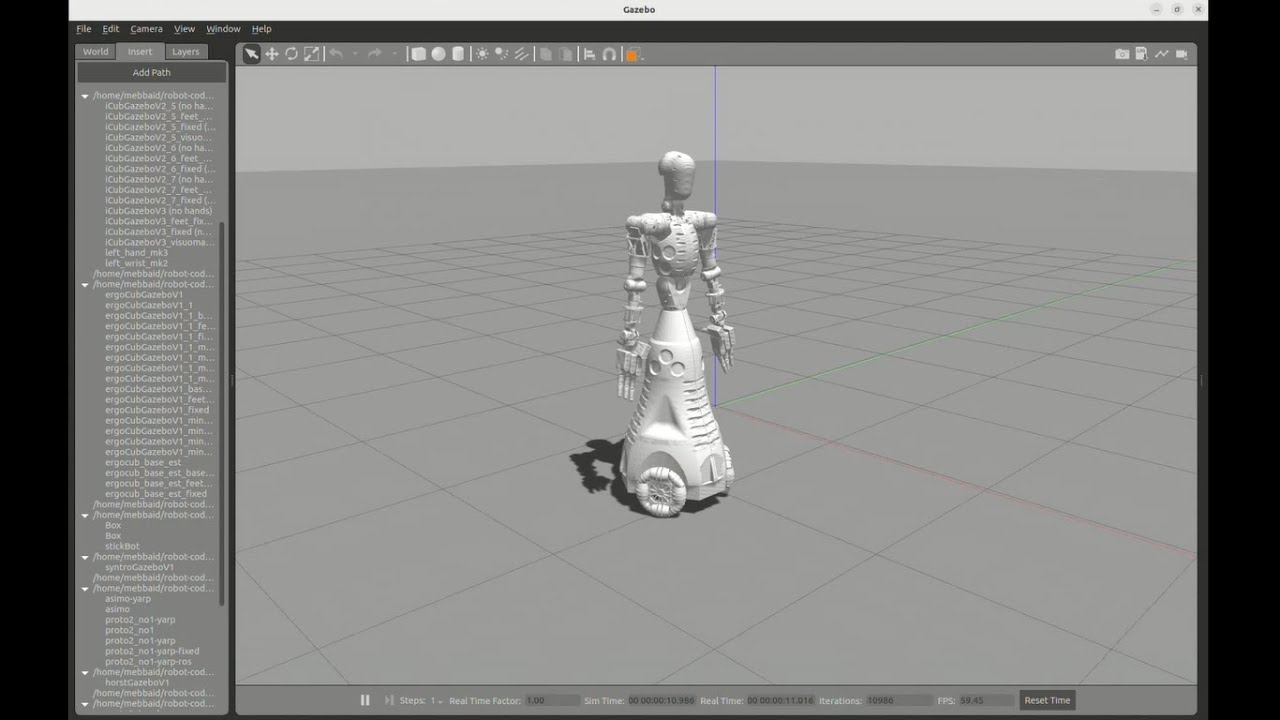Collapse the path group containing syntroGazeboV1
Image resolution: width=1280 pixels, height=720 pixels.
tap(85, 557)
